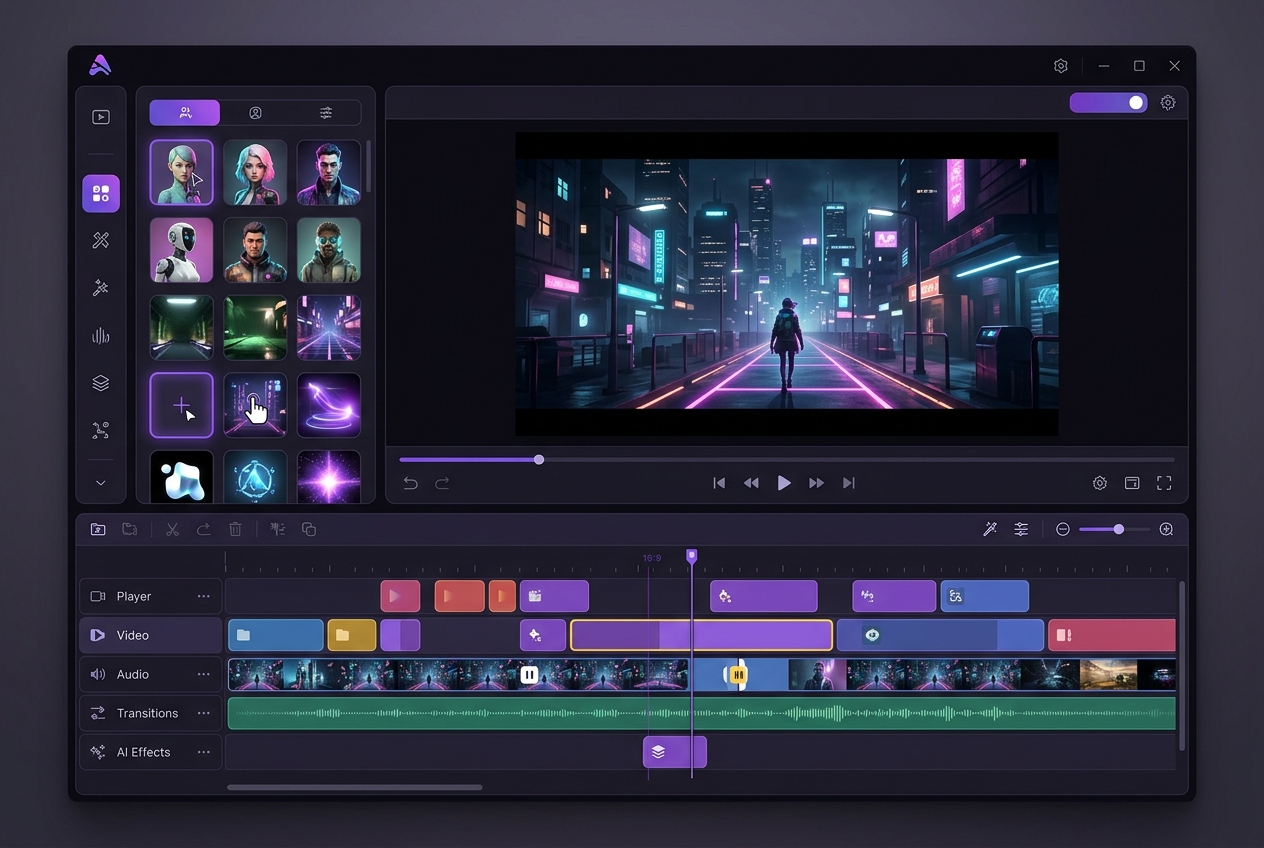Switch to the single avatar profile tab
Screen dimensions: 1264x848
click(x=255, y=113)
